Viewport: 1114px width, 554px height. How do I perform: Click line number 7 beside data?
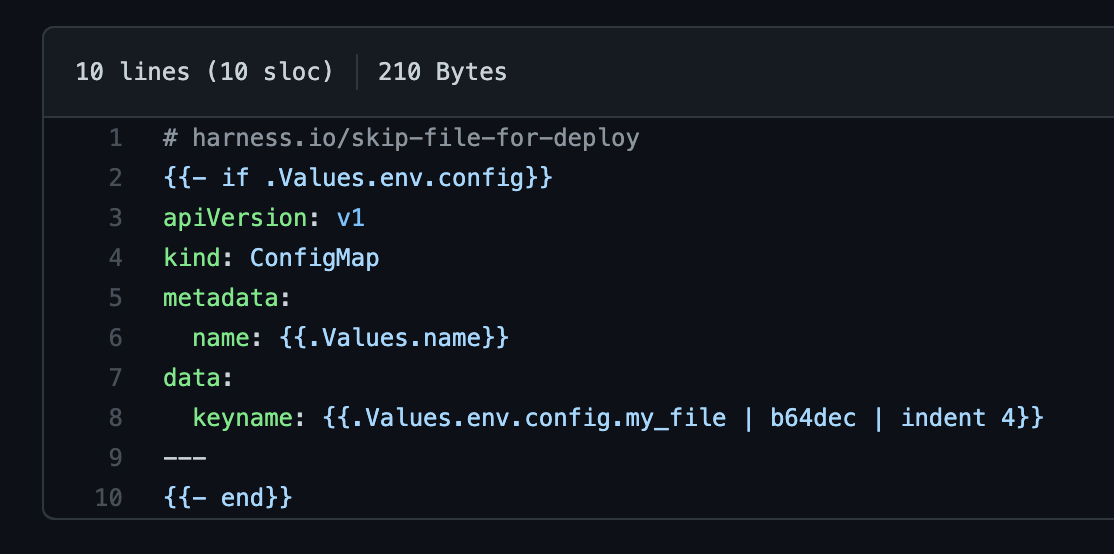pos(115,378)
